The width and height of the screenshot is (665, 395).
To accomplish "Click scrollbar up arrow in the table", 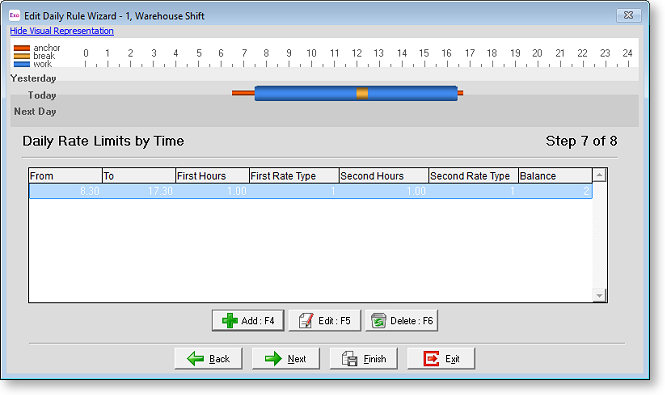I will tap(599, 175).
